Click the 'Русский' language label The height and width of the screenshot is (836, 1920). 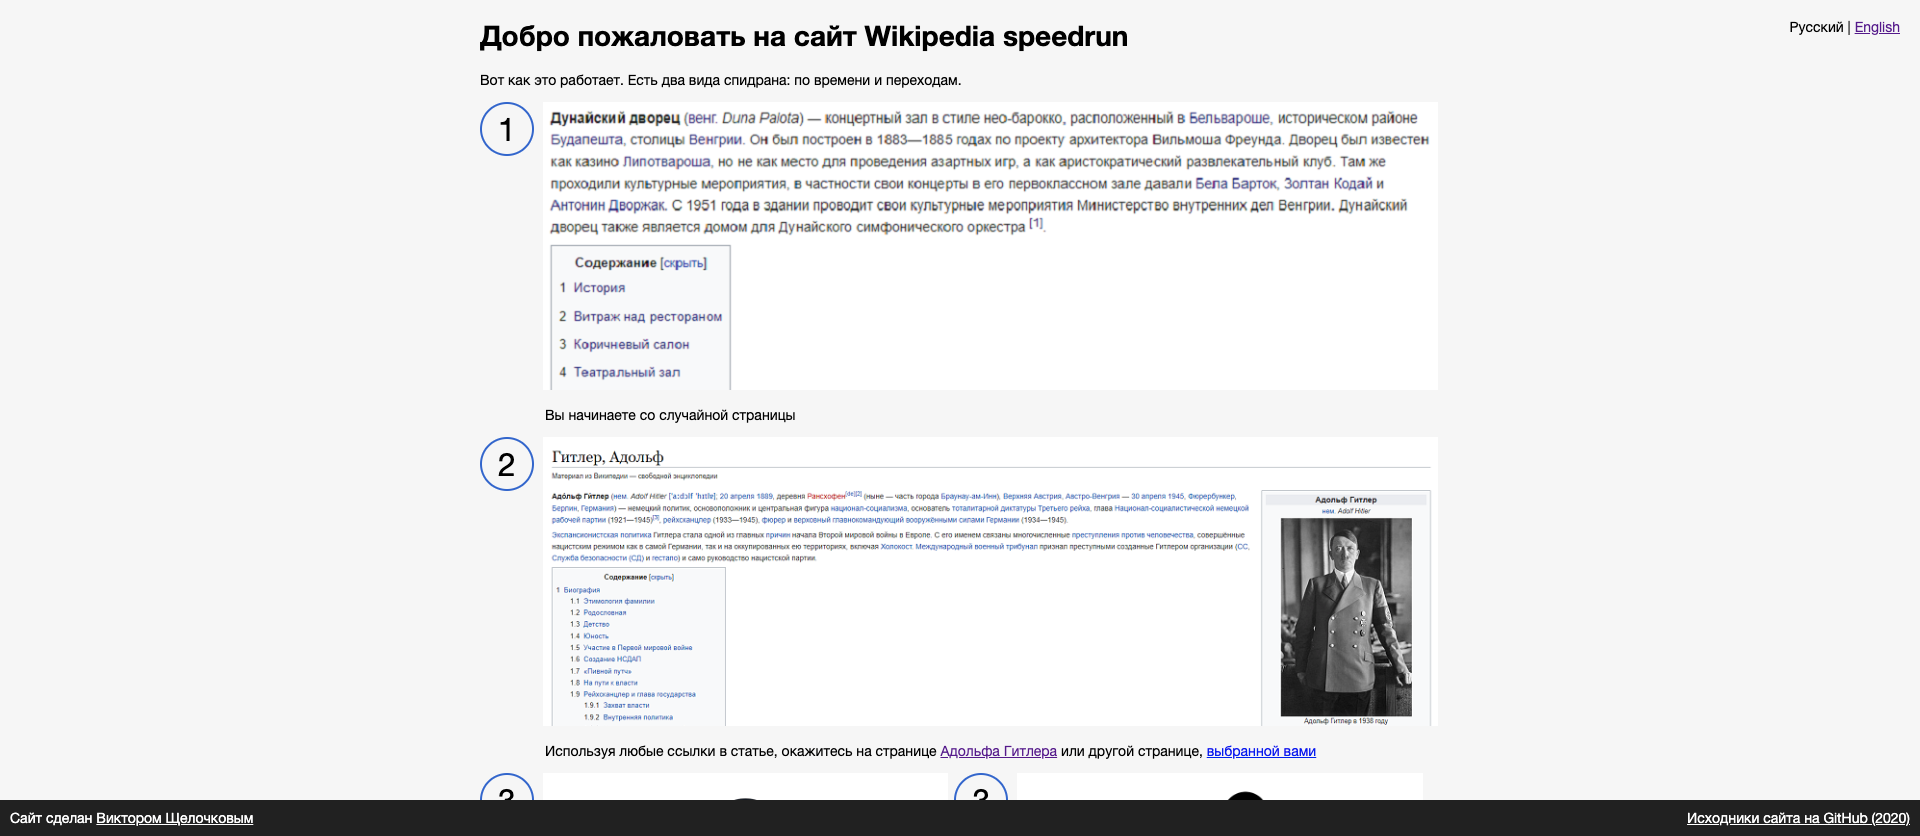(x=1816, y=27)
